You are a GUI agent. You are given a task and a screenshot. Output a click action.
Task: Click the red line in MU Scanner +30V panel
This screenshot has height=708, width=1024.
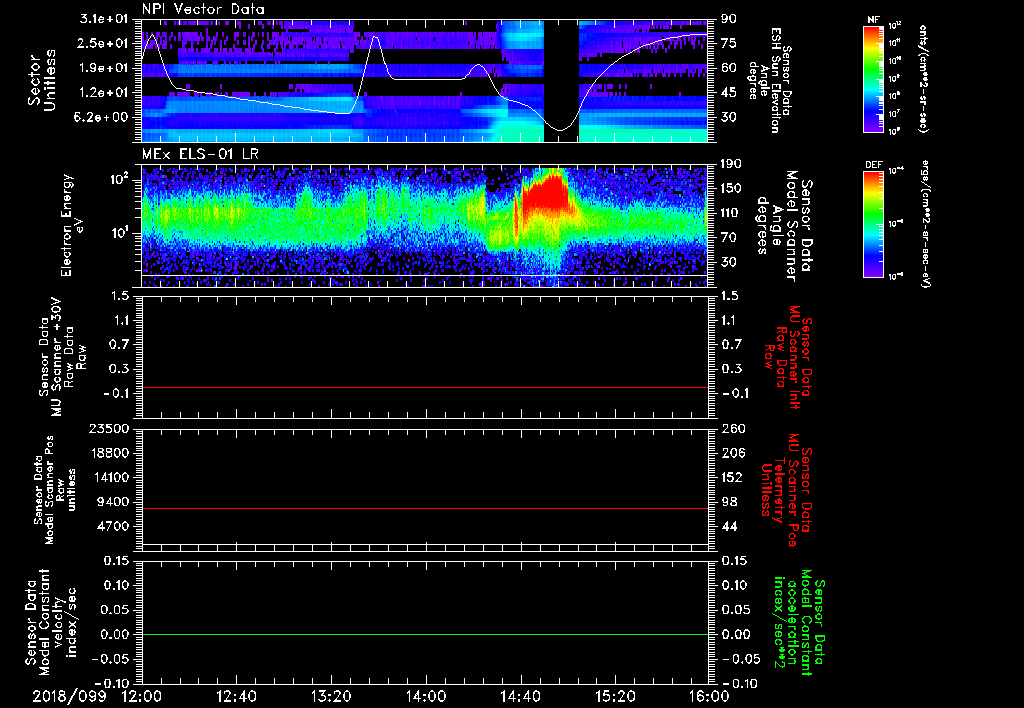pyautogui.click(x=425, y=387)
